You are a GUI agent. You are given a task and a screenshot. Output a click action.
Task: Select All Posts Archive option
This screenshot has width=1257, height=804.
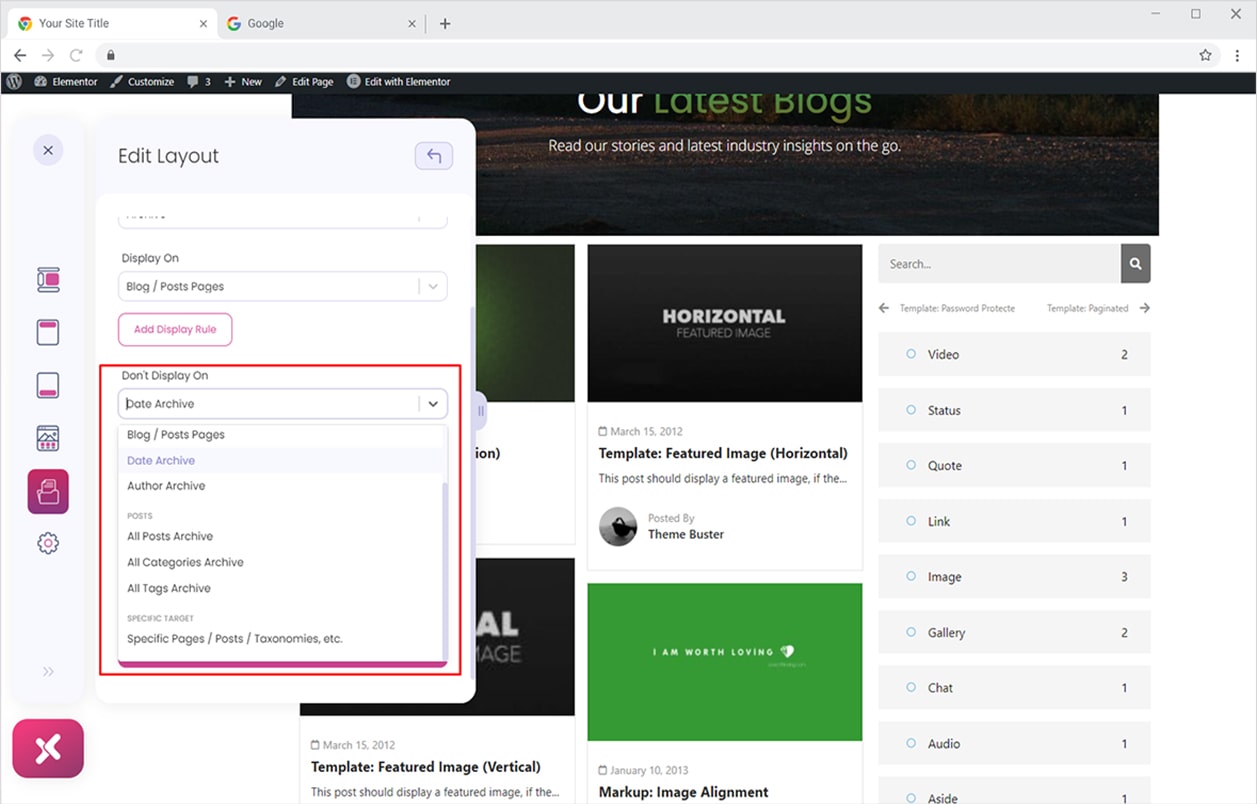[281, 537]
